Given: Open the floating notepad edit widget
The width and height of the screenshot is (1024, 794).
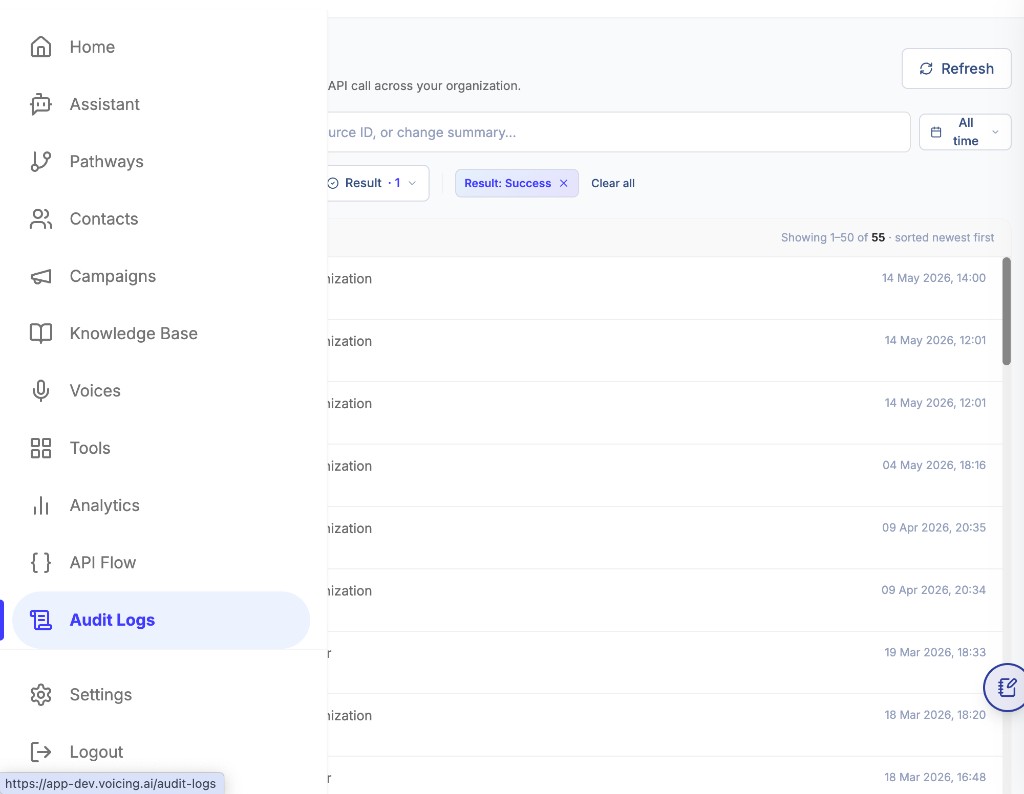Looking at the screenshot, I should tap(1006, 687).
